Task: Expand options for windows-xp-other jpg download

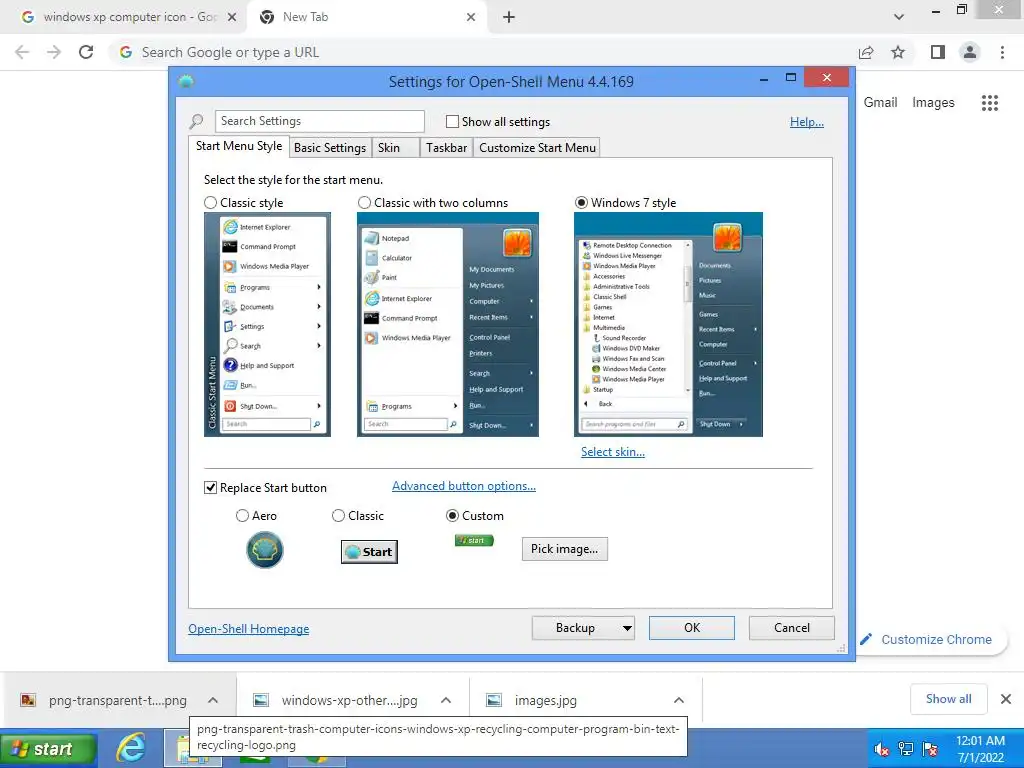Action: (446, 700)
